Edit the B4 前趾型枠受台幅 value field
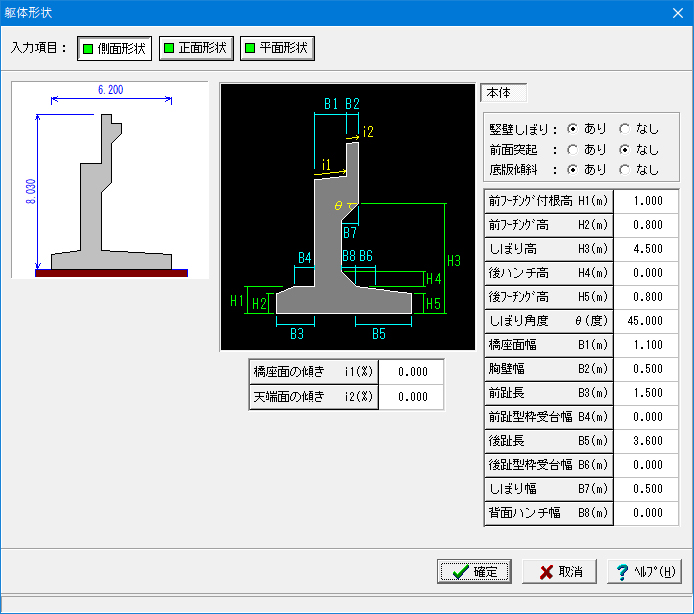 coord(646,417)
